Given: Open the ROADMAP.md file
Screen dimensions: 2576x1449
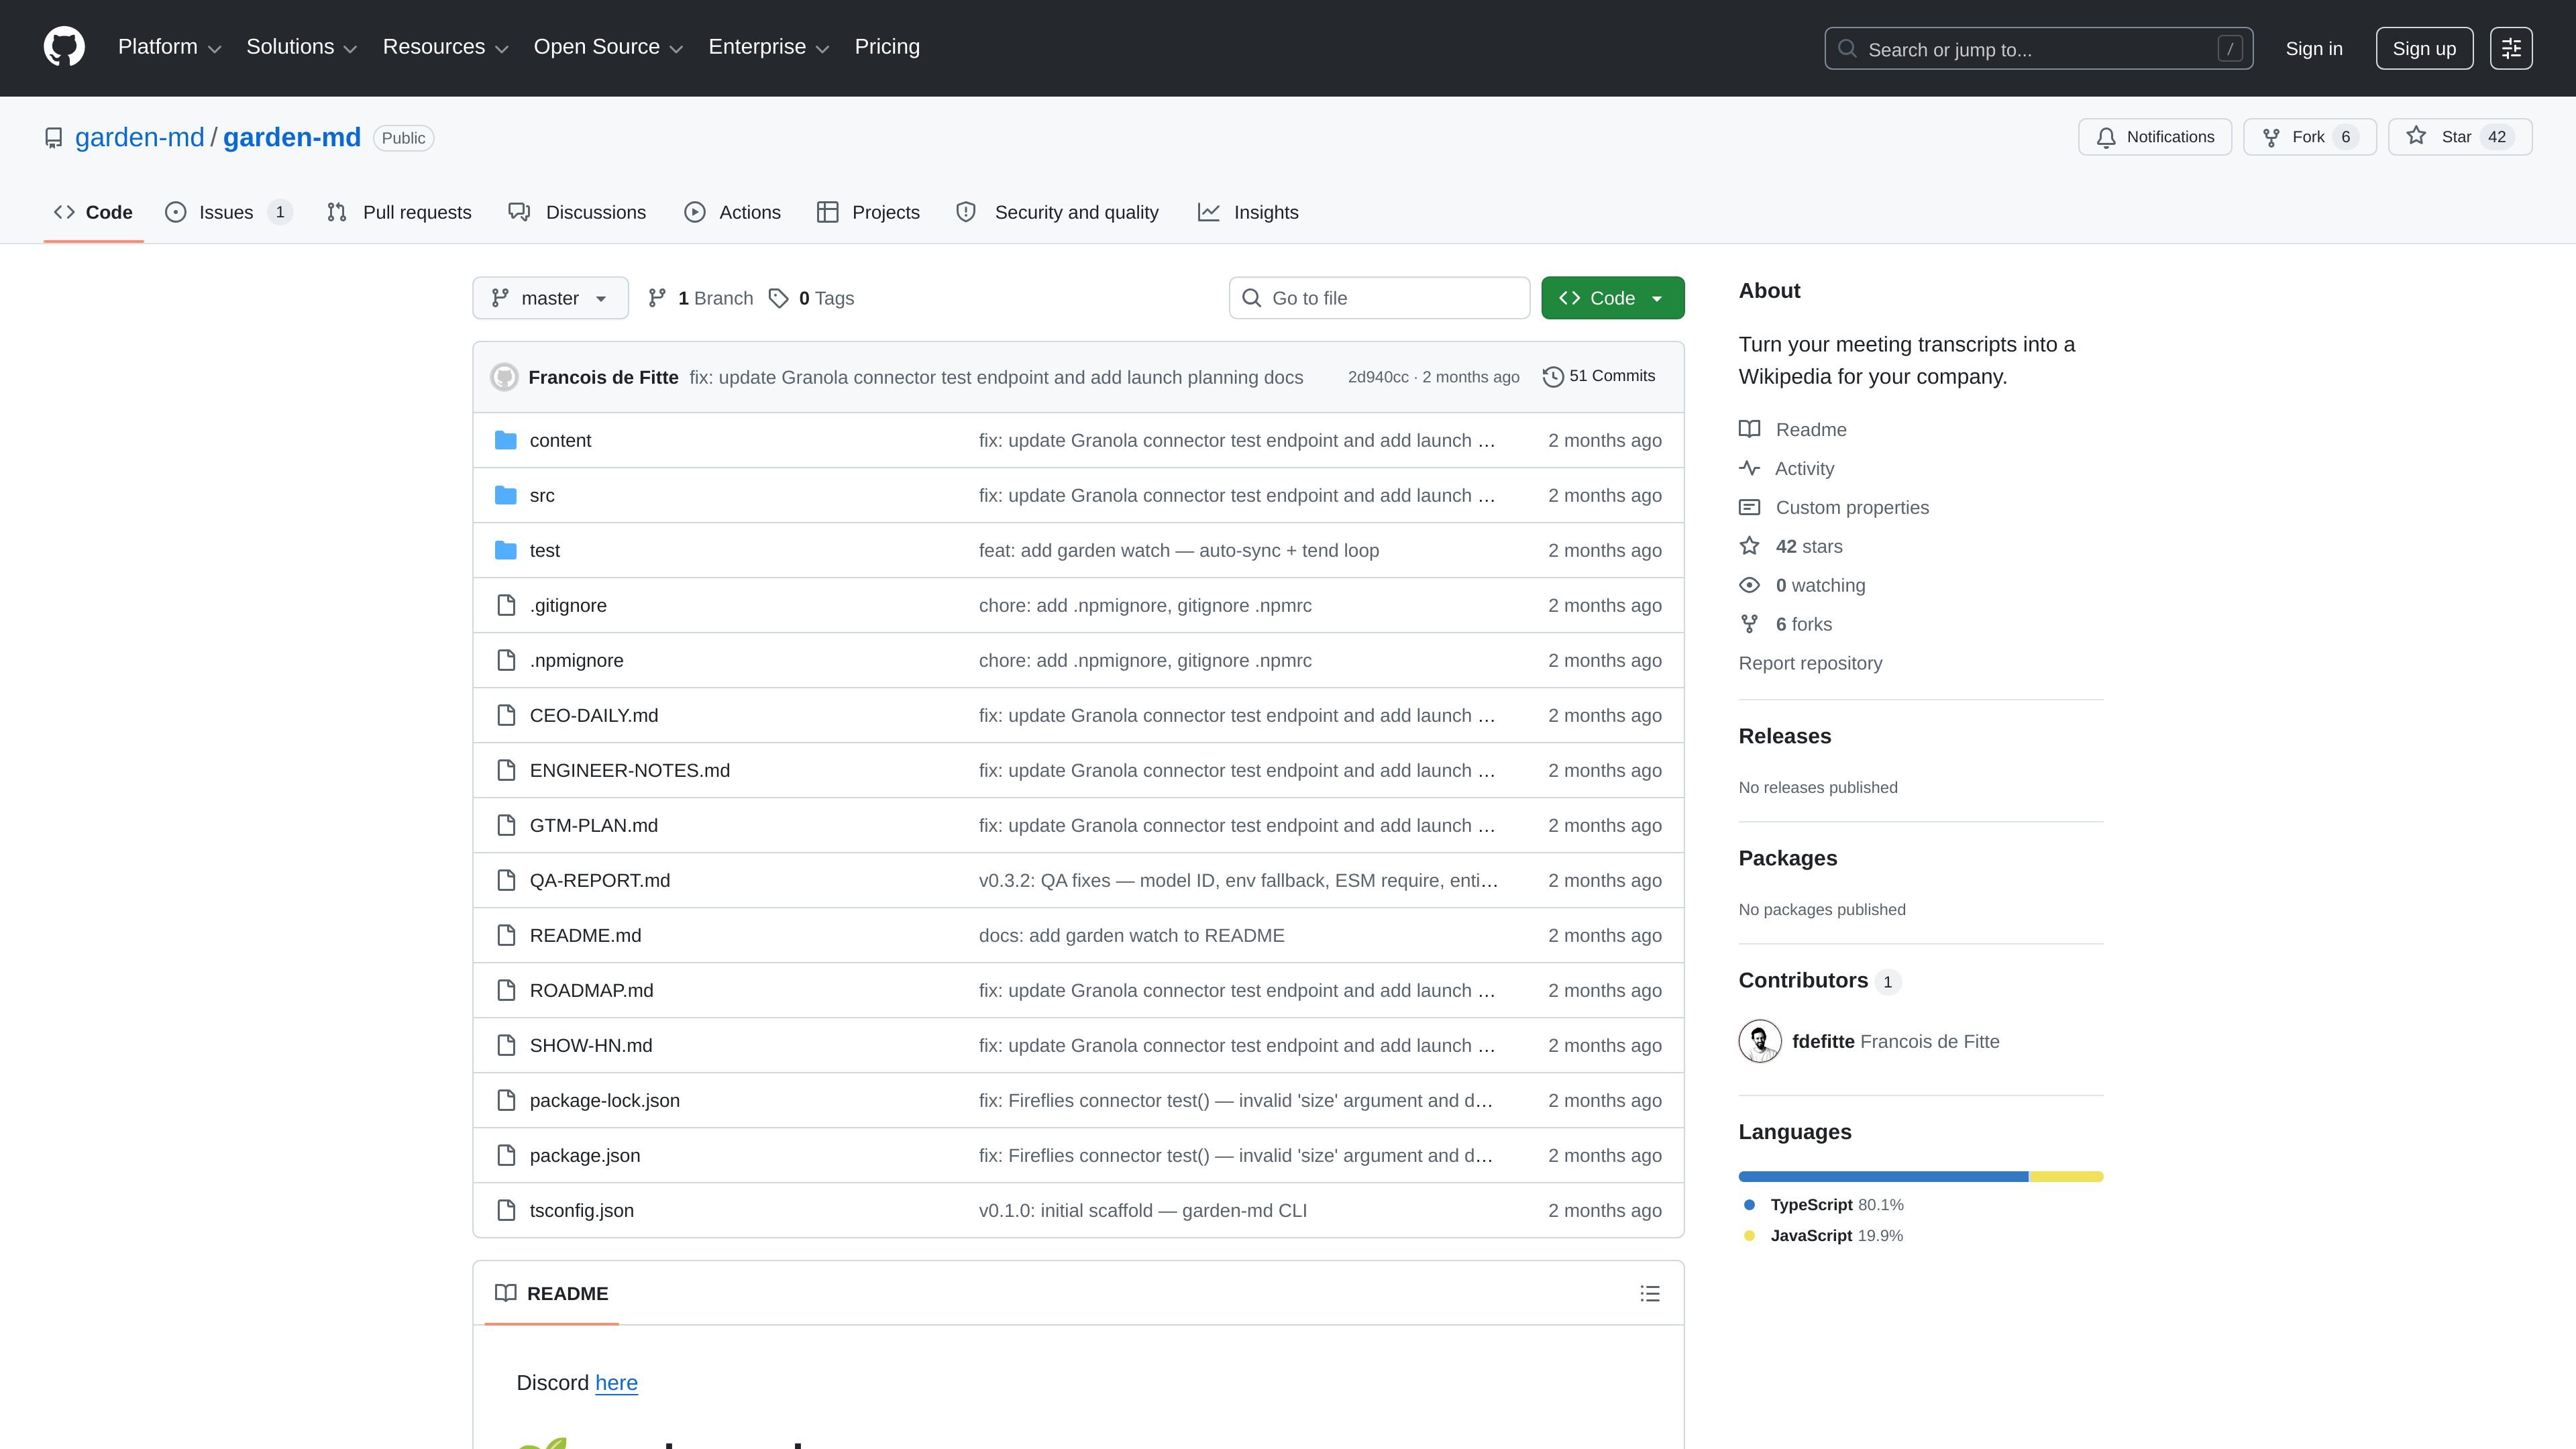Looking at the screenshot, I should coord(592,990).
